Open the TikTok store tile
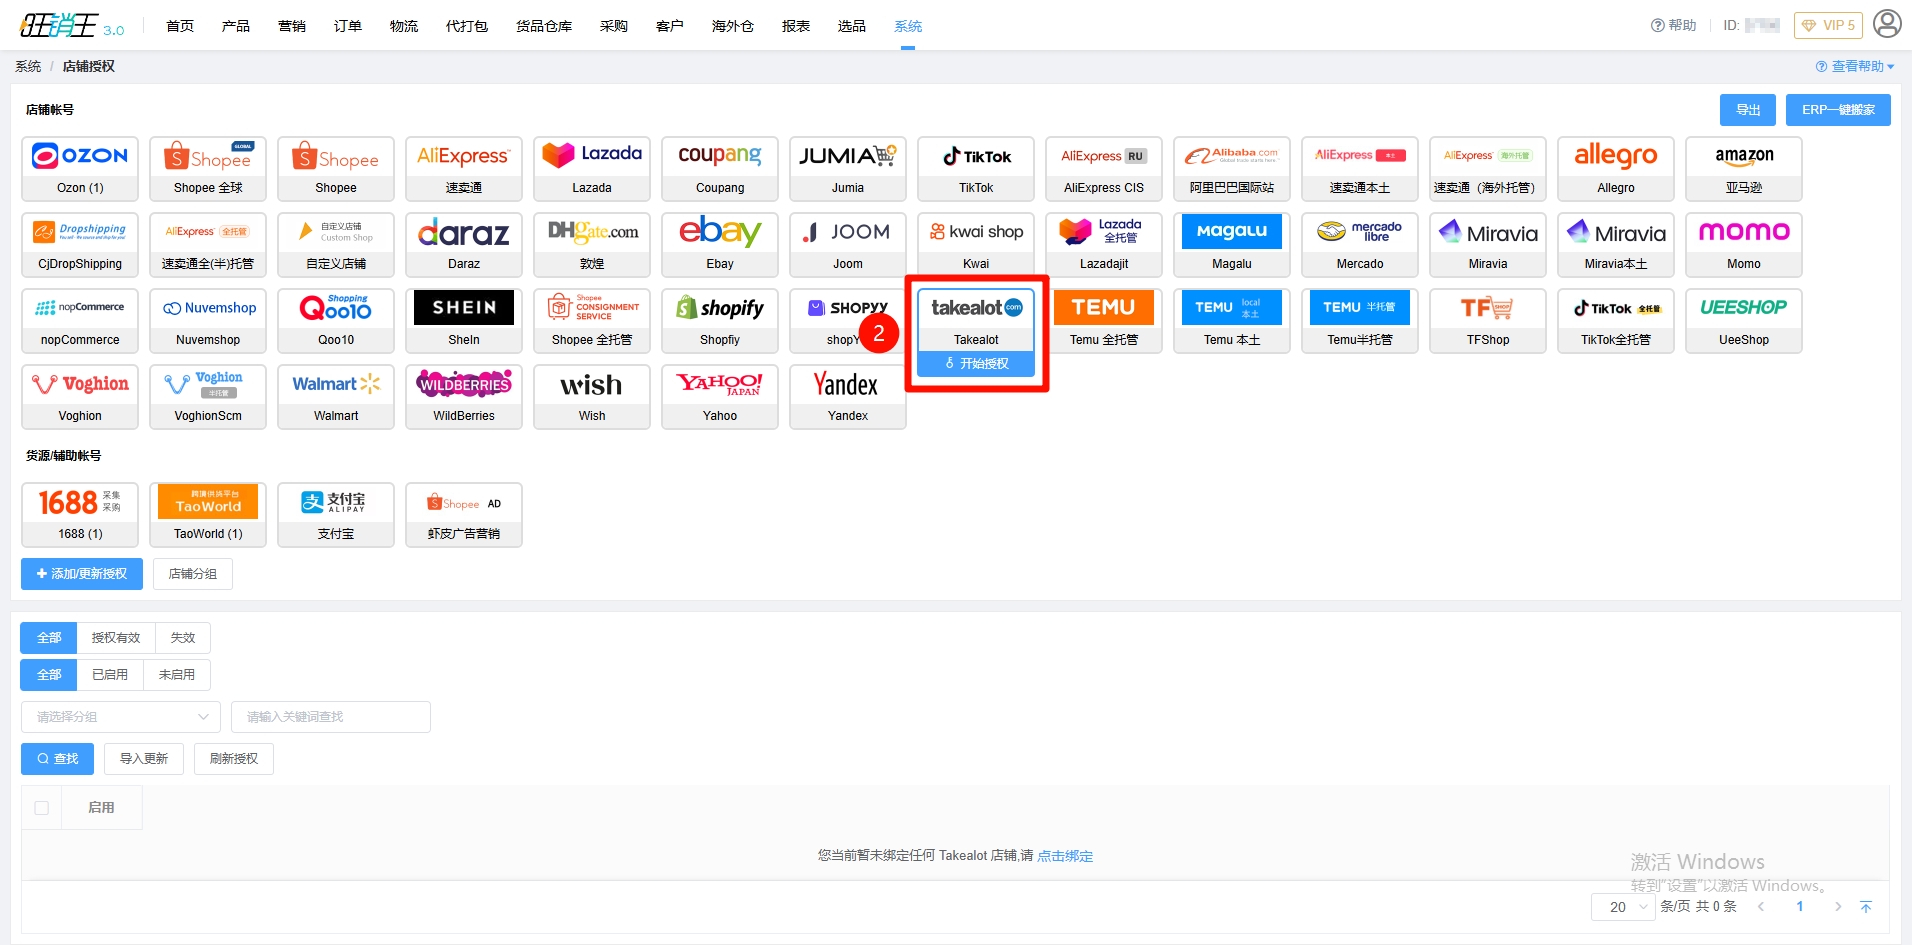1912x945 pixels. point(976,169)
